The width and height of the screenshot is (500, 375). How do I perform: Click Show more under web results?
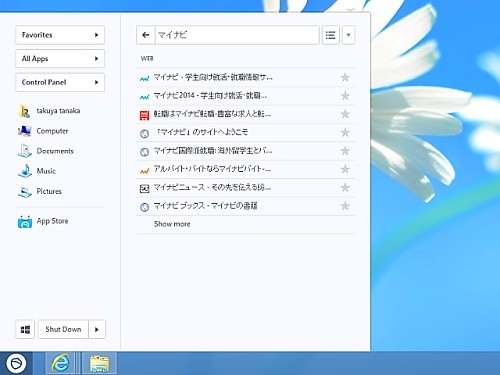click(x=172, y=224)
